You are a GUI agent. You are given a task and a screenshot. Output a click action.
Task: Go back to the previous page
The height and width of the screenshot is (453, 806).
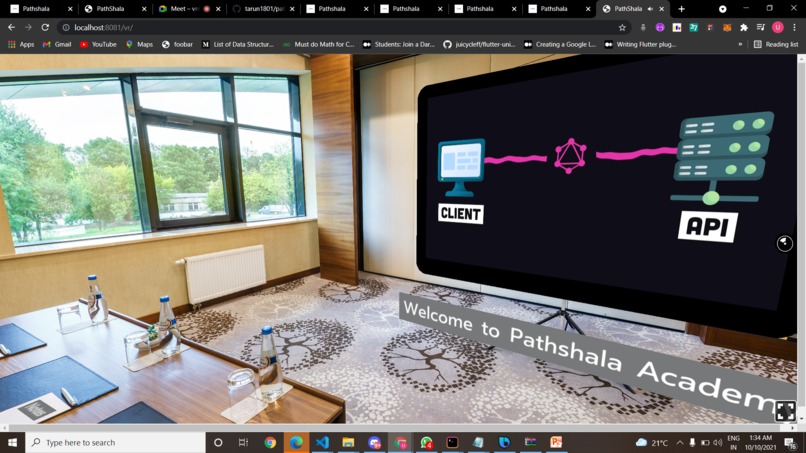(x=11, y=27)
